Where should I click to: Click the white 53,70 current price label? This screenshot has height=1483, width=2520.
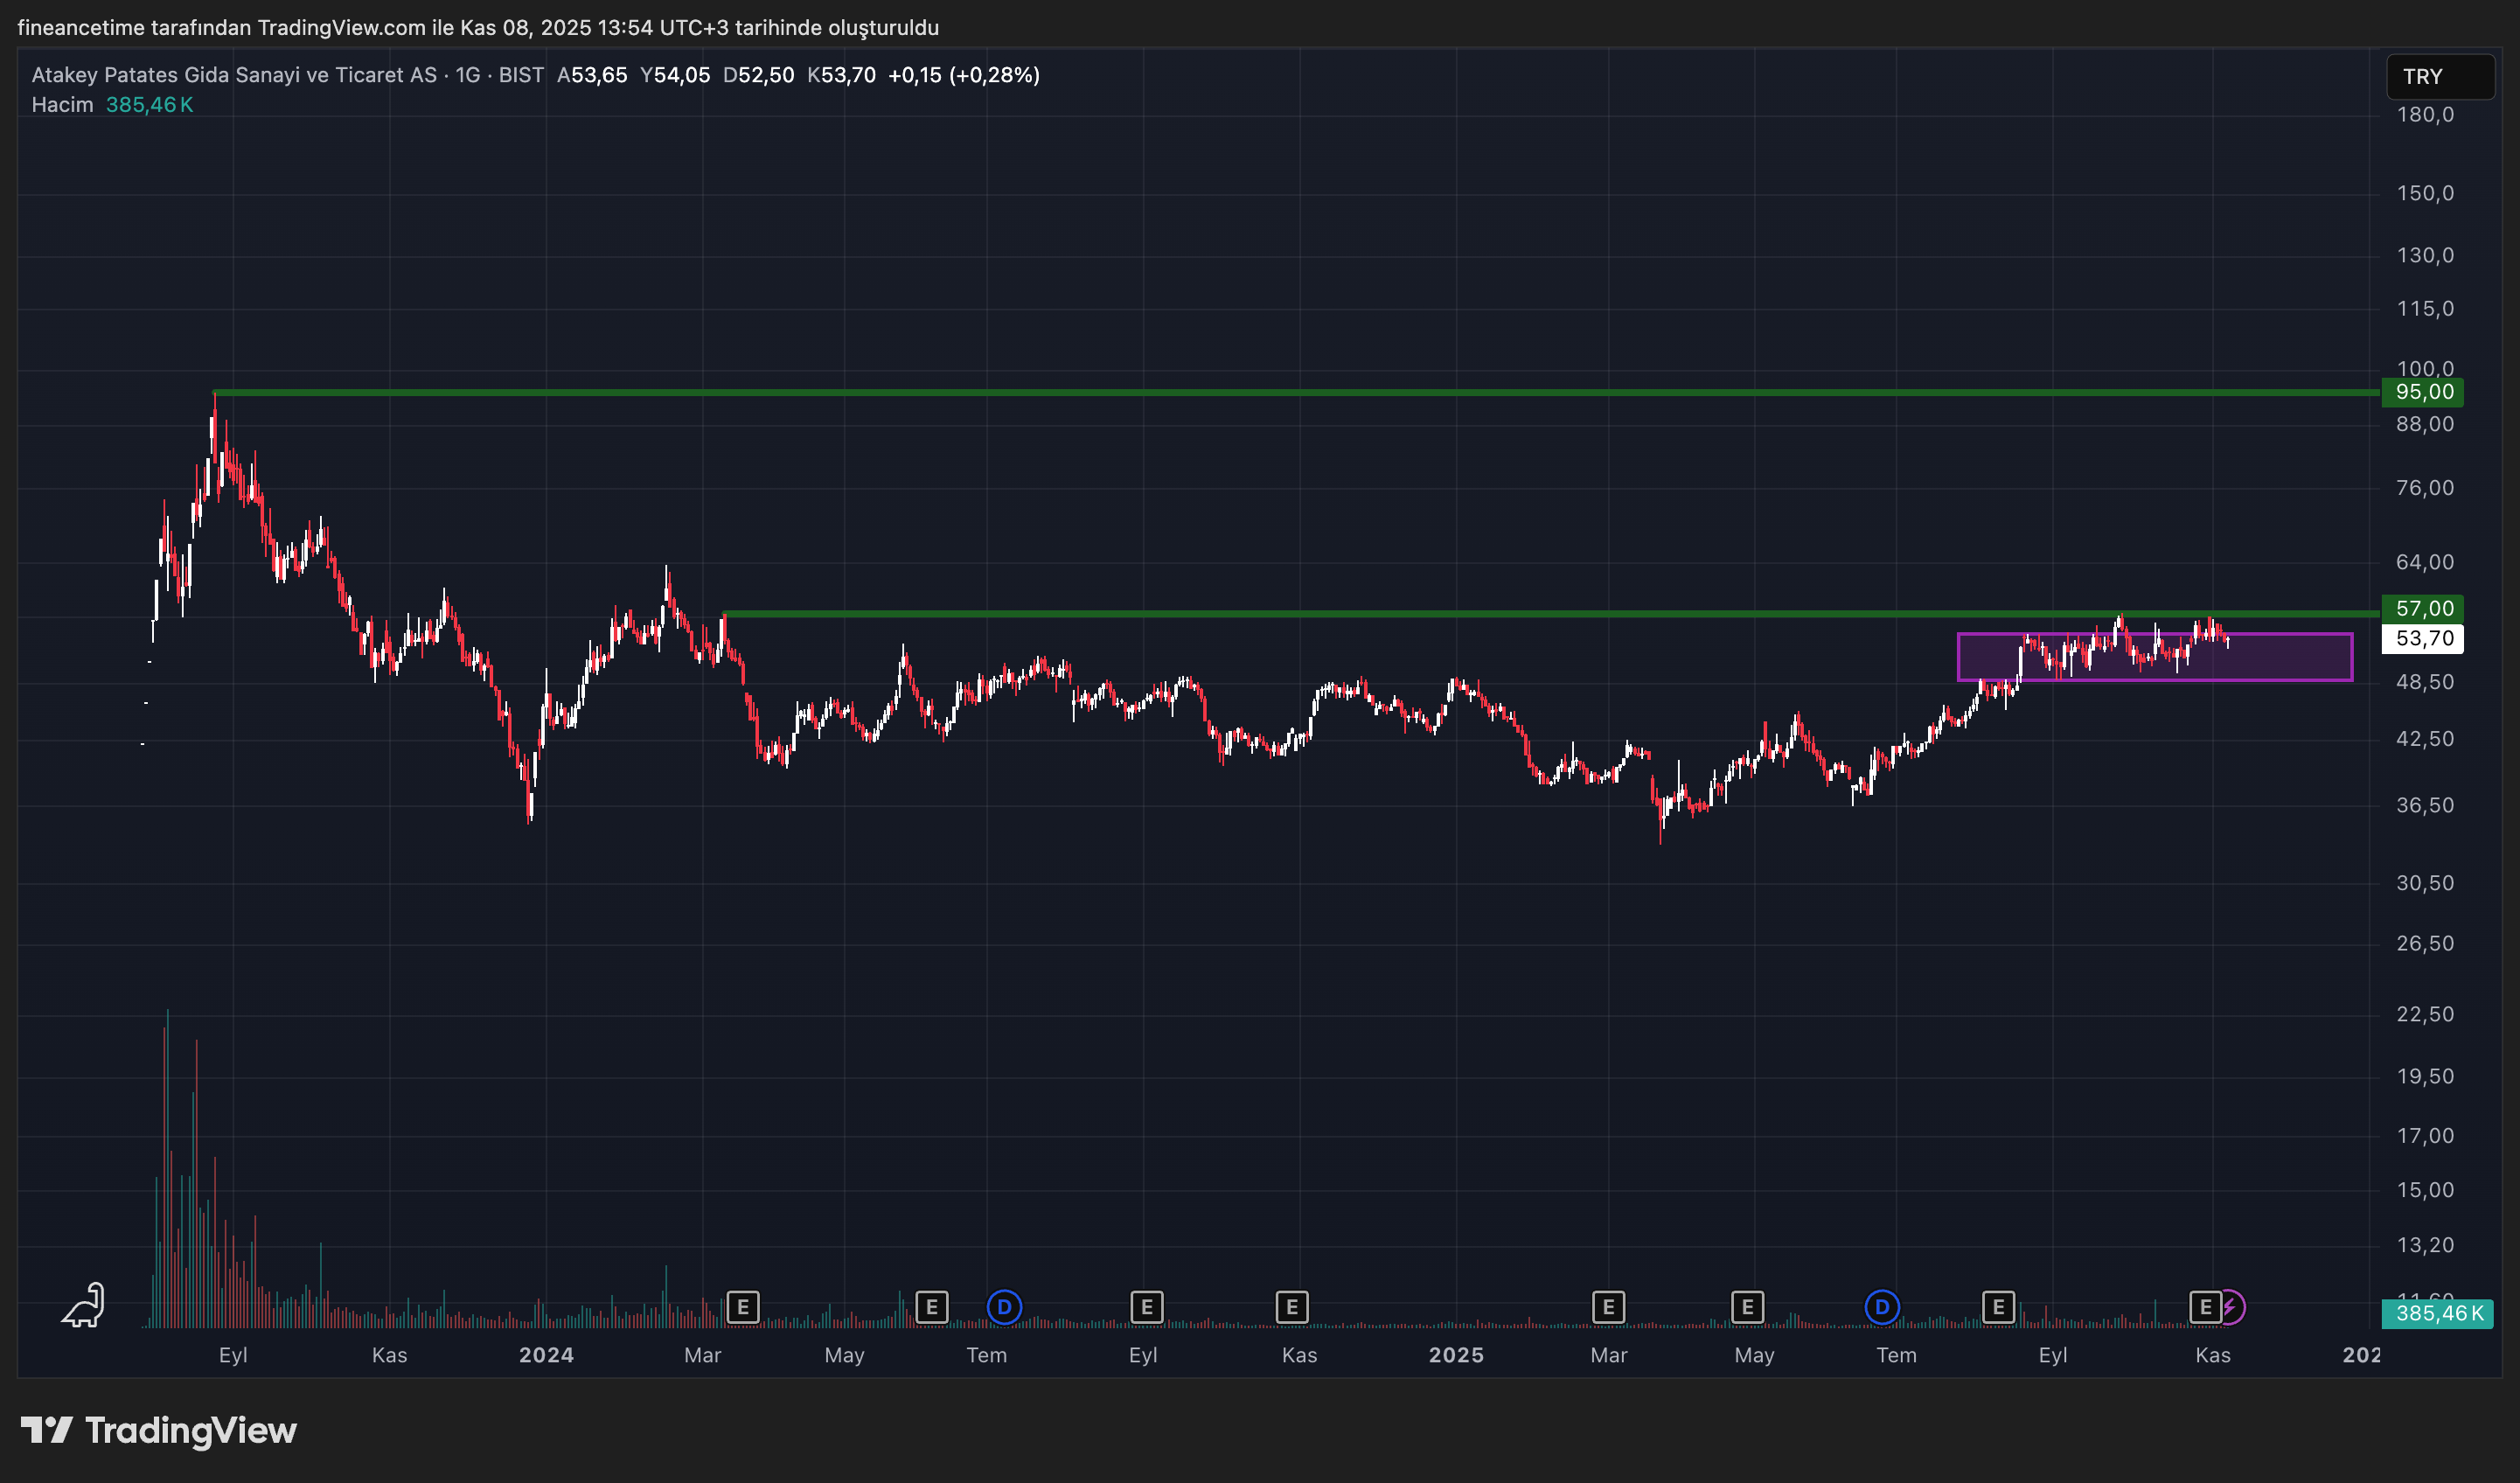click(x=2422, y=638)
